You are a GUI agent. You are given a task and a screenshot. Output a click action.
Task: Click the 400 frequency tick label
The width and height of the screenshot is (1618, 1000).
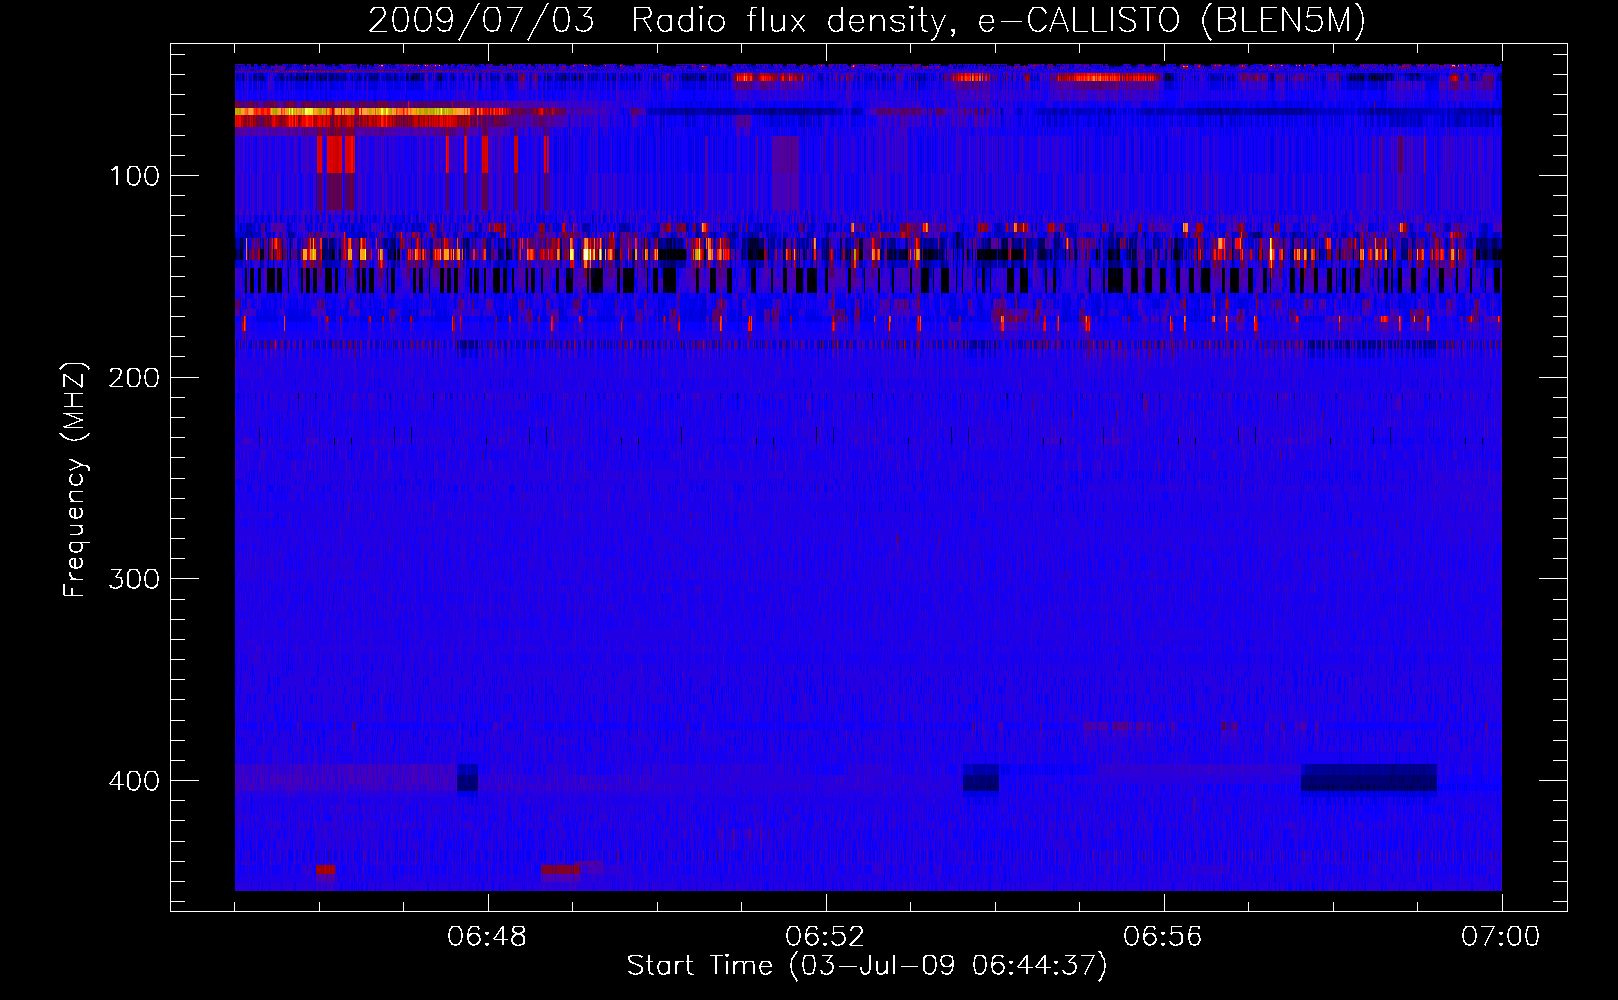(135, 781)
